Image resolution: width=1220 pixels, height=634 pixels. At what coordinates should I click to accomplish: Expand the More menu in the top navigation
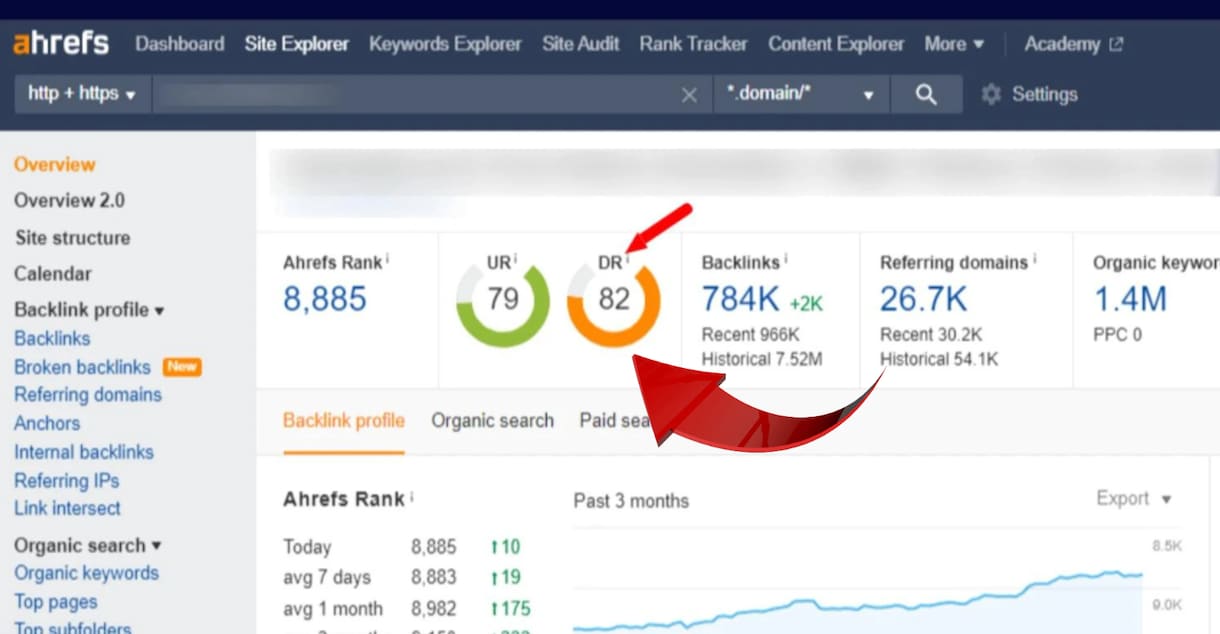coord(954,44)
